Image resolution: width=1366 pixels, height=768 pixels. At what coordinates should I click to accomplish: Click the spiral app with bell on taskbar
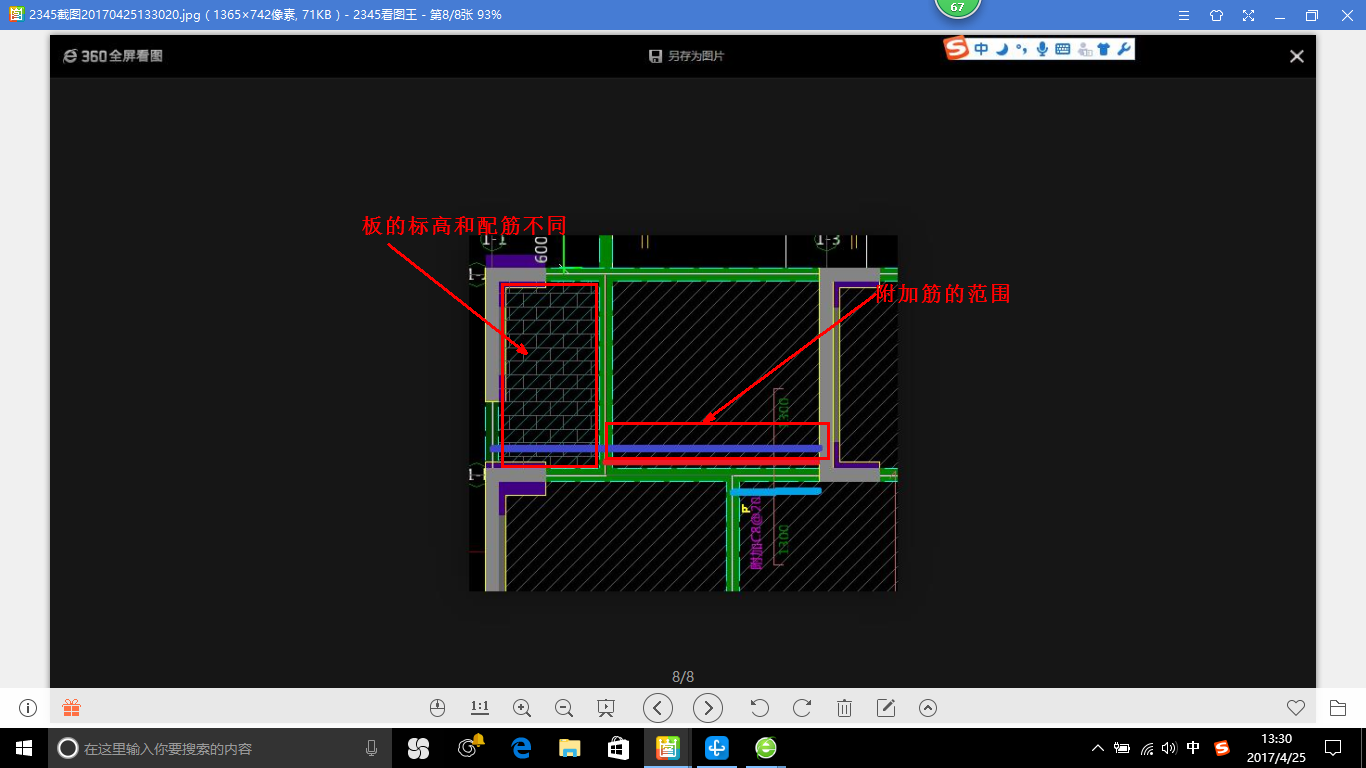pyautogui.click(x=470, y=747)
